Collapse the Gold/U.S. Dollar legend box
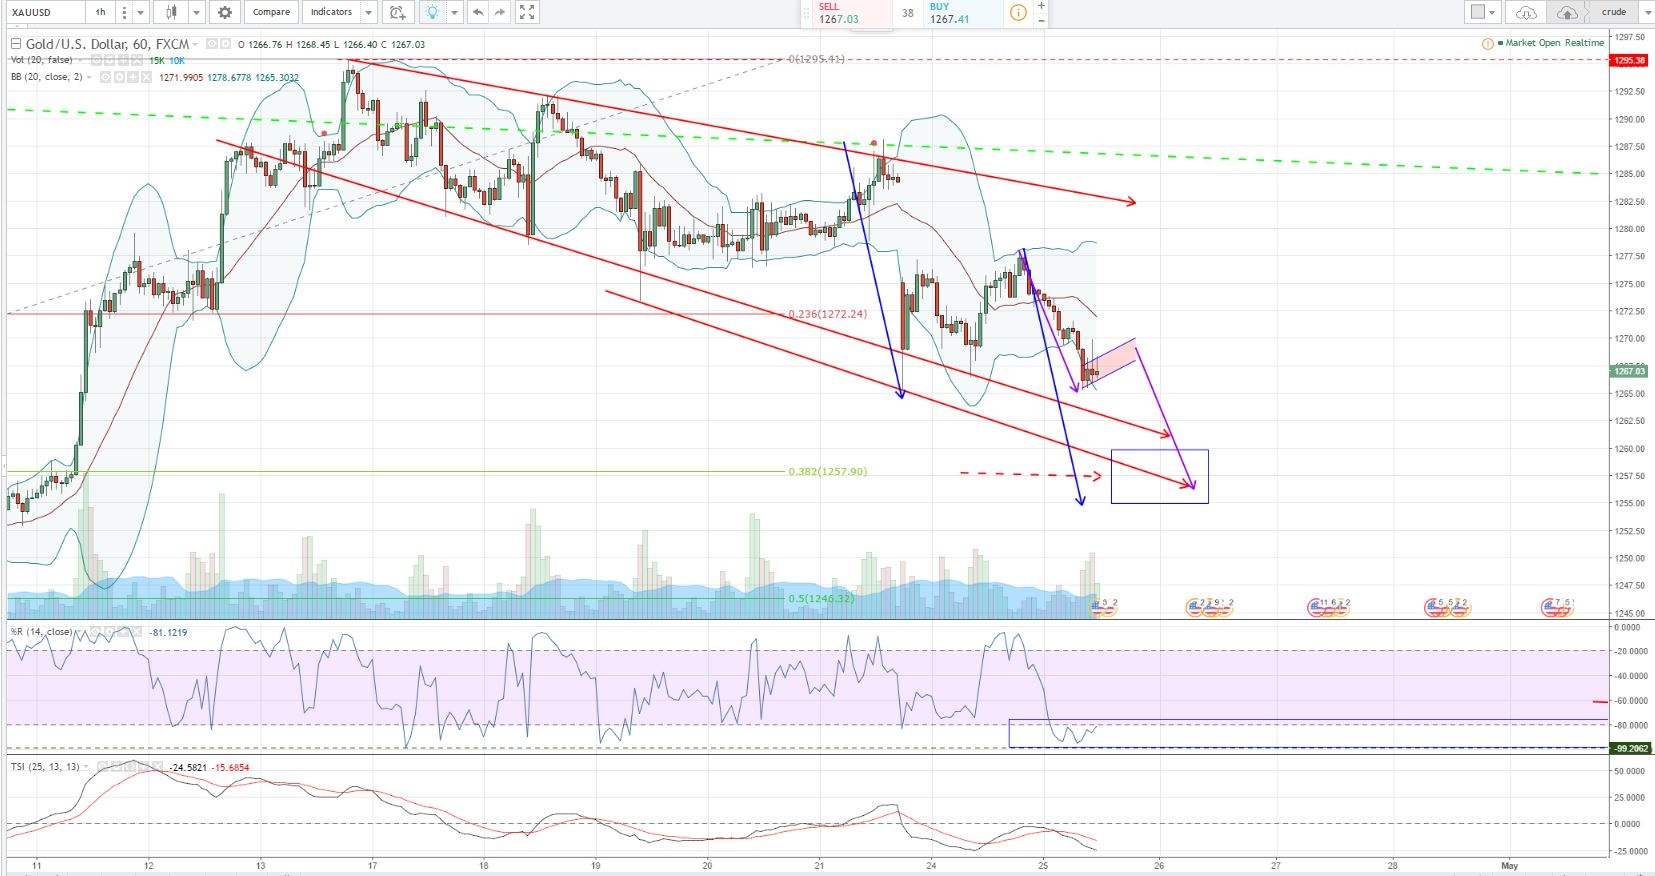Viewport: 1655px width, 876px height. [x=15, y=44]
